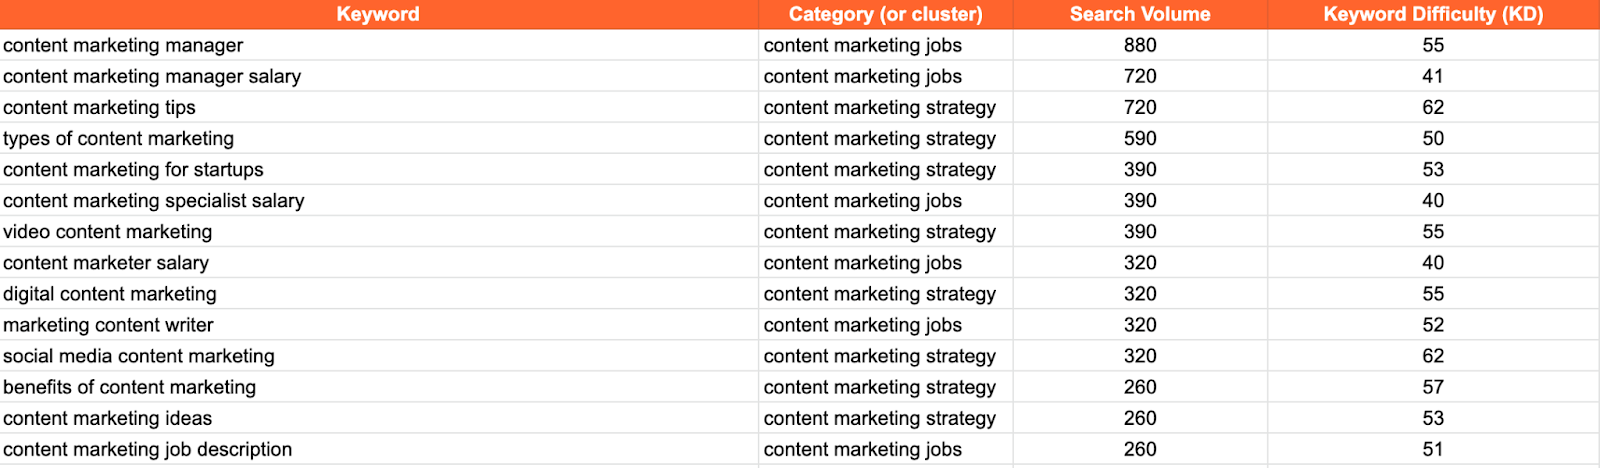
Task: Click the 'marketing content writer' cell
Action: (379, 324)
